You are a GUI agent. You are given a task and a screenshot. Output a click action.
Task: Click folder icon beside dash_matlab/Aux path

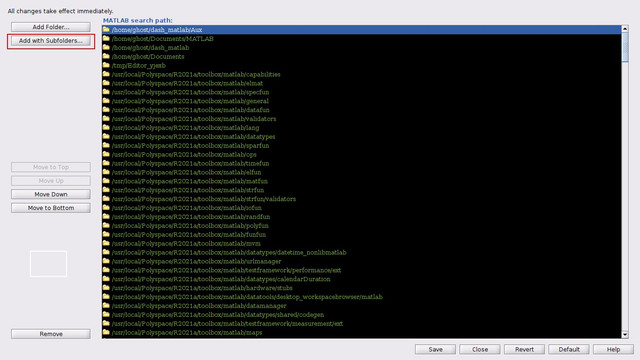point(107,29)
